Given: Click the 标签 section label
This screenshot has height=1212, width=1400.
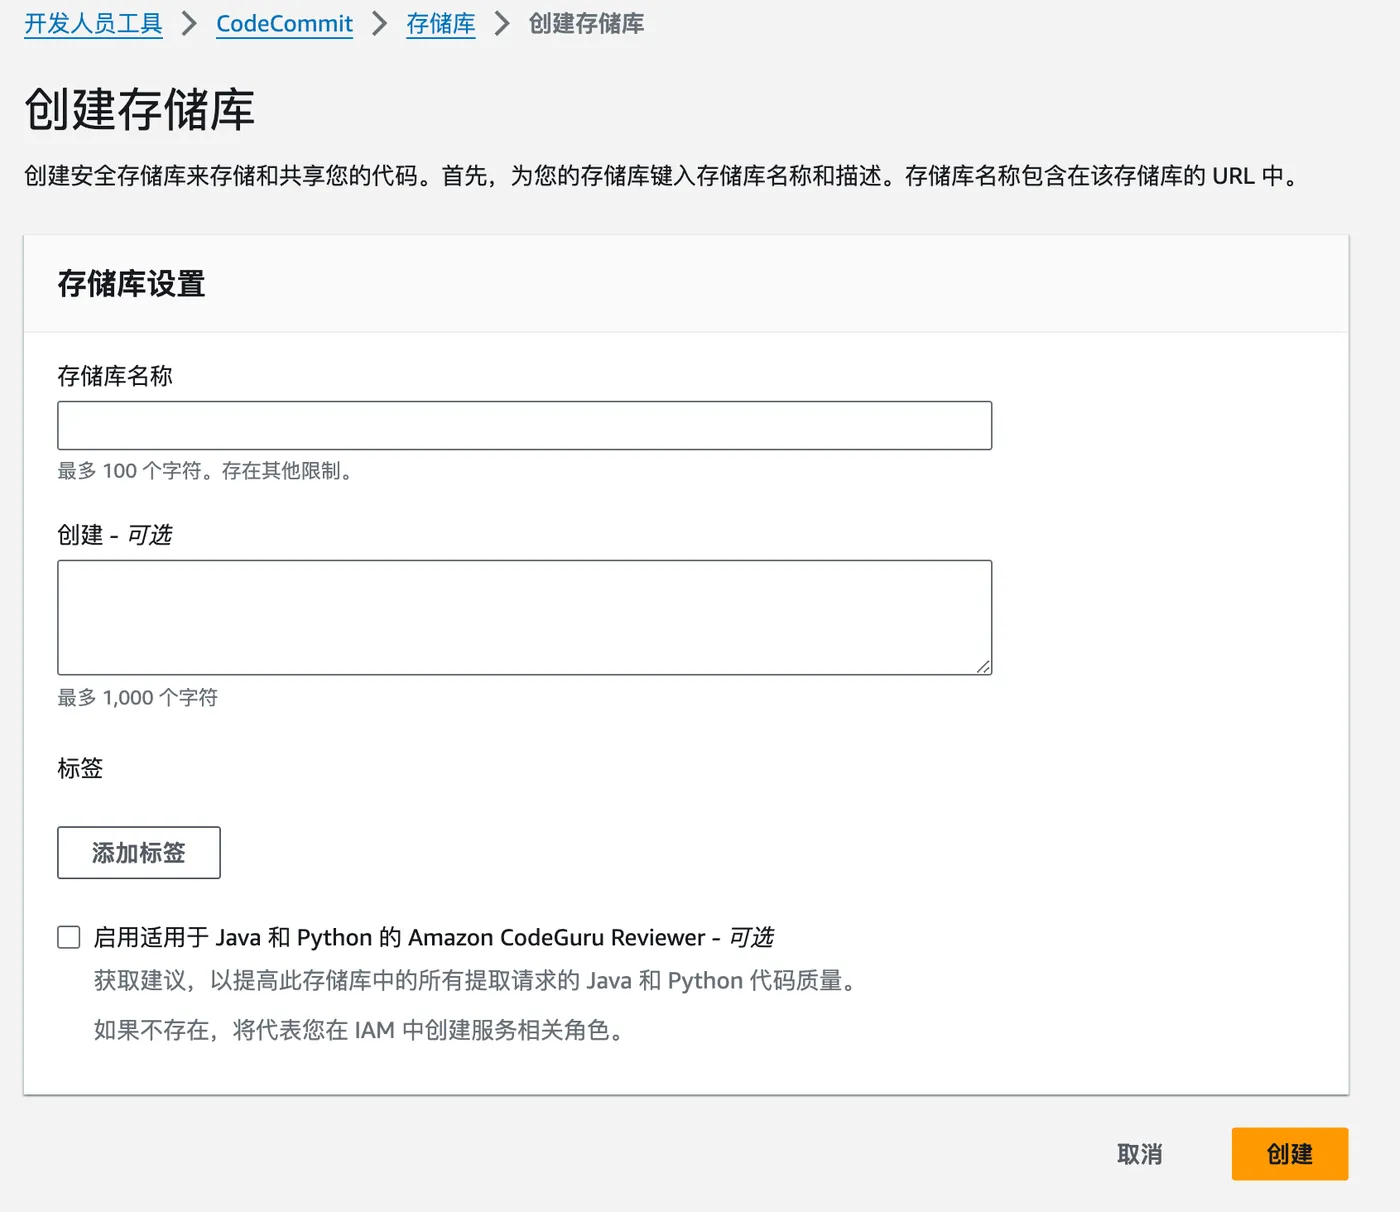Looking at the screenshot, I should [x=80, y=768].
